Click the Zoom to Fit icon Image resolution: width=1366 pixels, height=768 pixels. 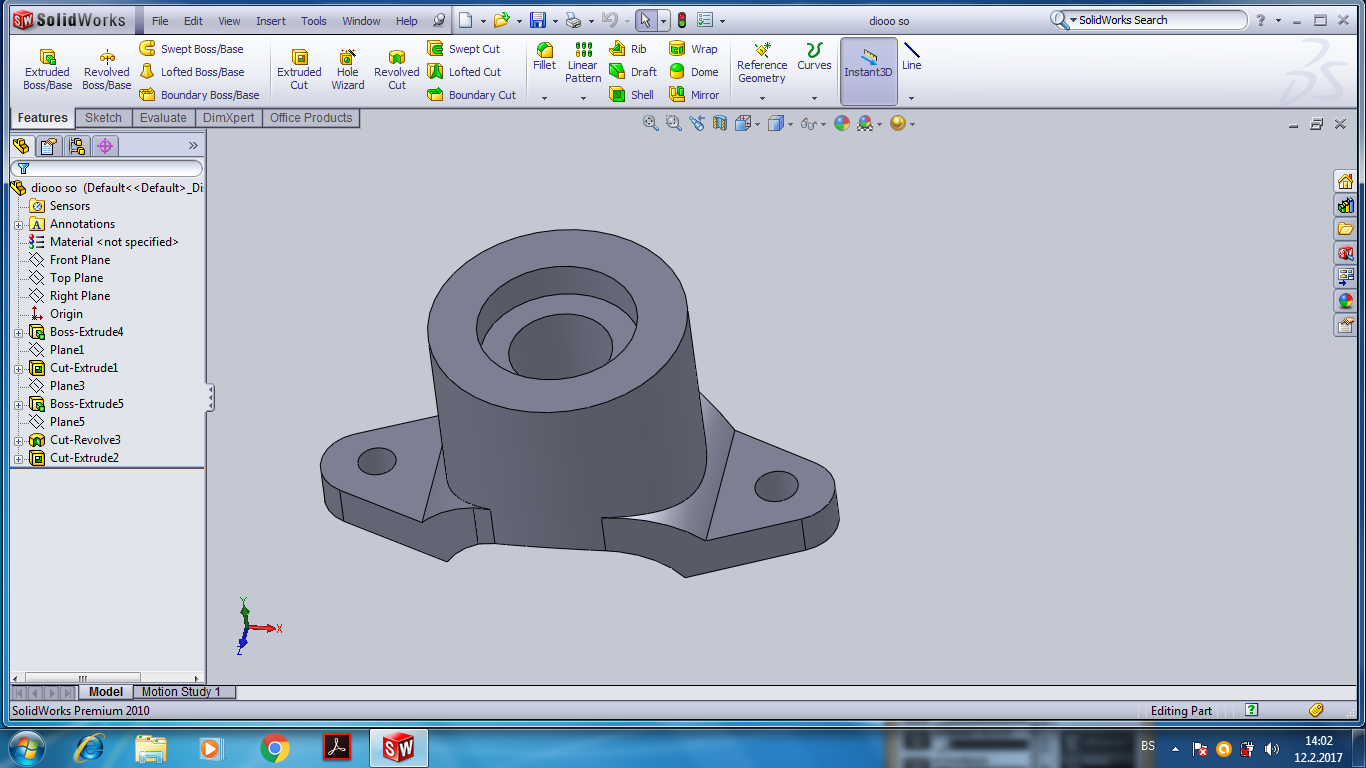click(x=651, y=123)
